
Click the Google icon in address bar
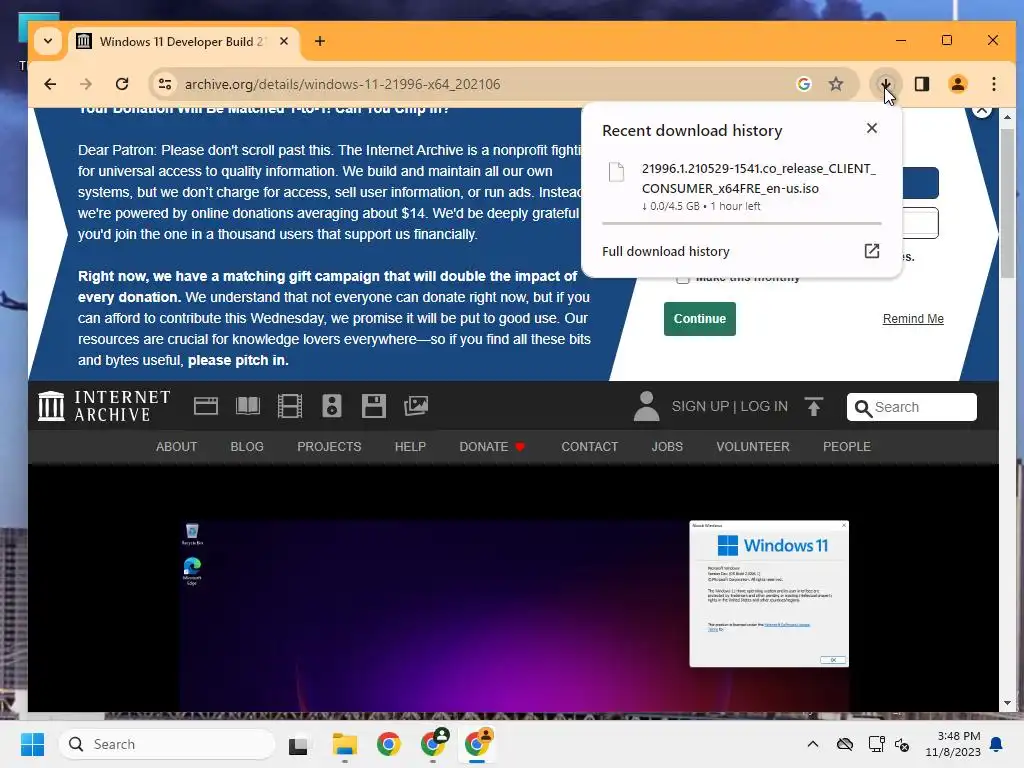point(804,84)
